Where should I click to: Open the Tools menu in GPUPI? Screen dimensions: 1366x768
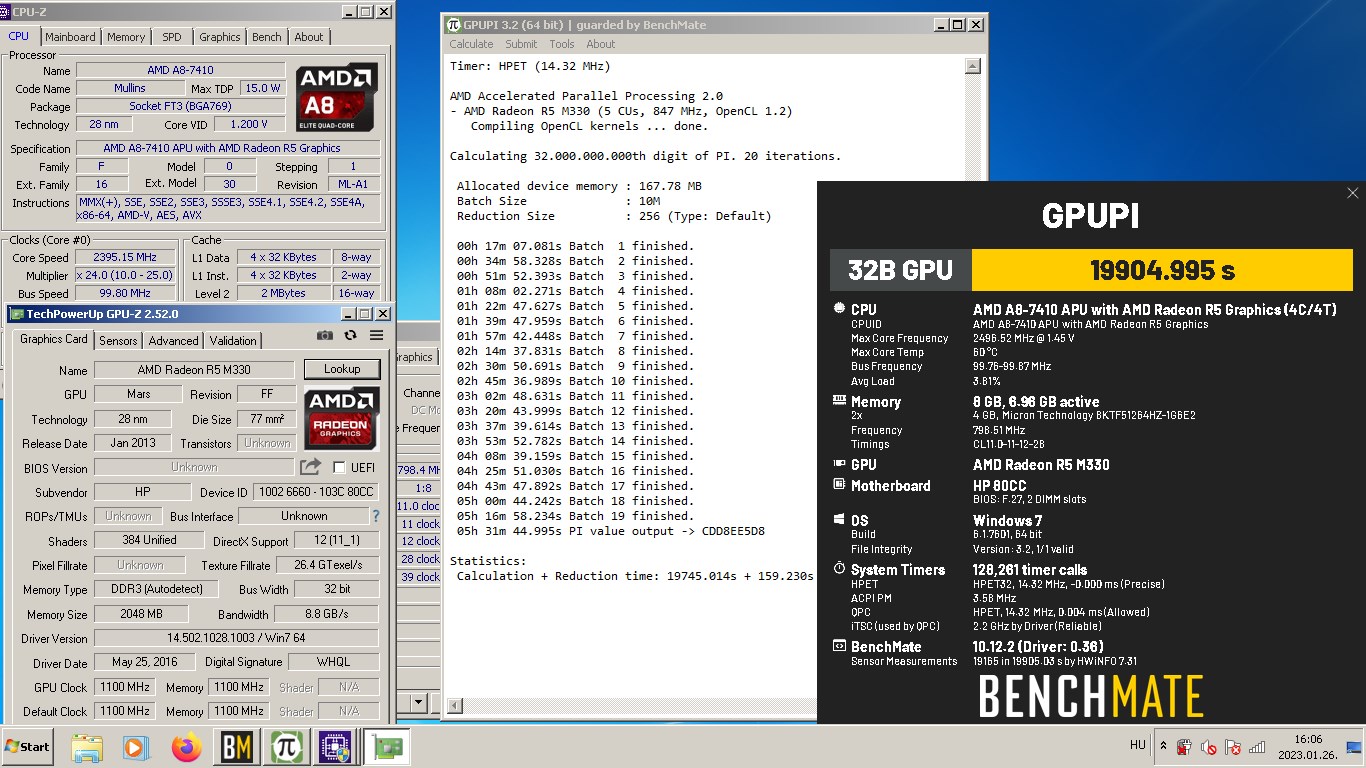pyautogui.click(x=562, y=44)
